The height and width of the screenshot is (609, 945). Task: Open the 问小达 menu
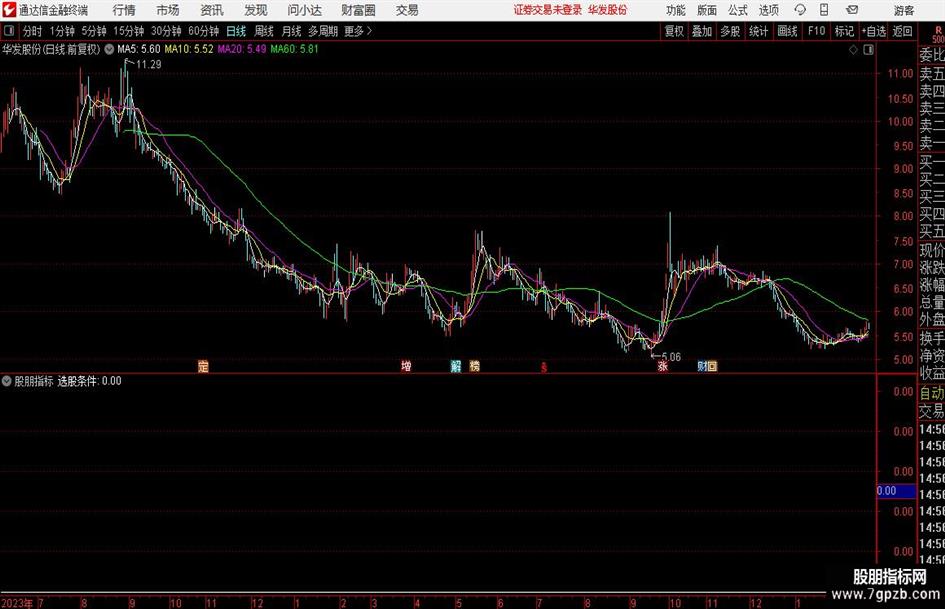pos(304,10)
